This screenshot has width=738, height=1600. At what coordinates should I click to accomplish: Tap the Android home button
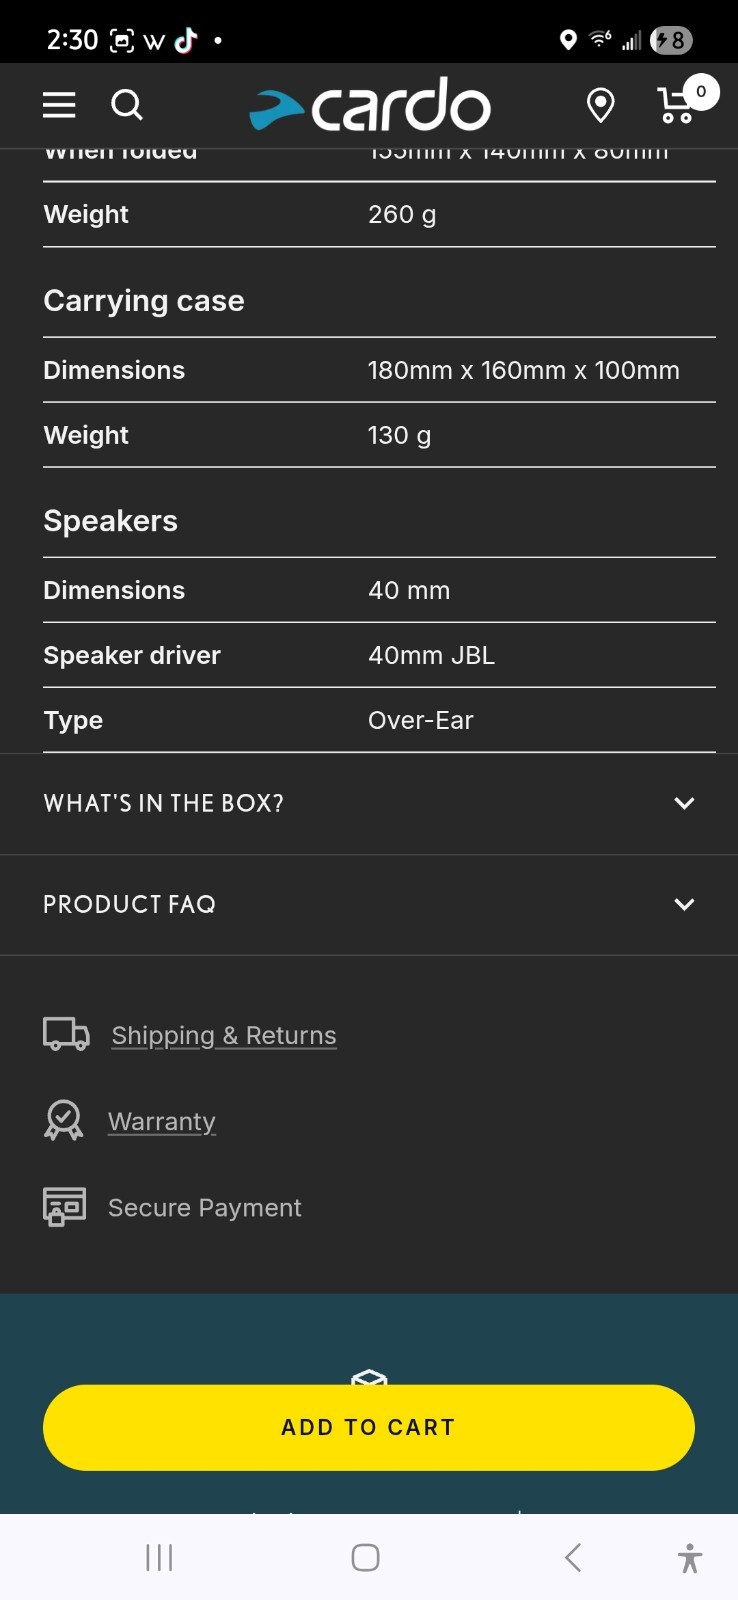366,1557
